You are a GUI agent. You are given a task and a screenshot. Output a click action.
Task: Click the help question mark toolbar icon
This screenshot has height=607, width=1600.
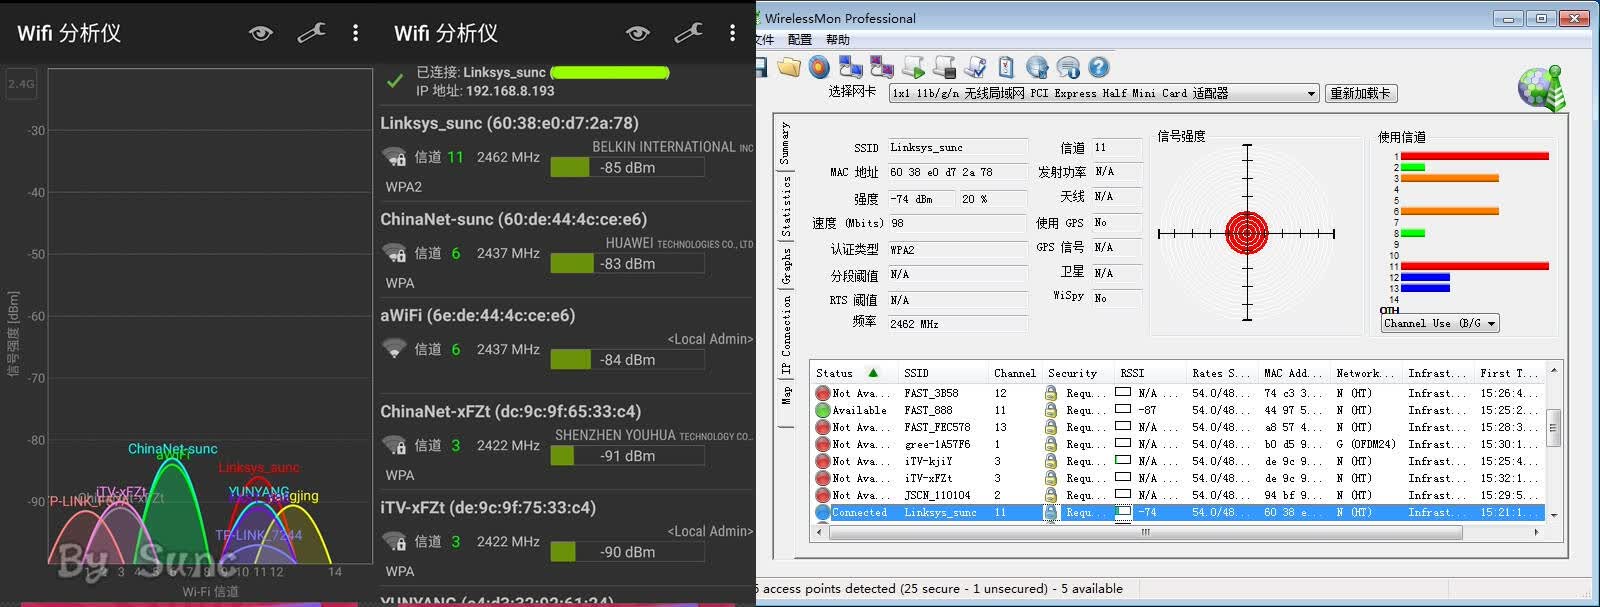coord(1099,67)
